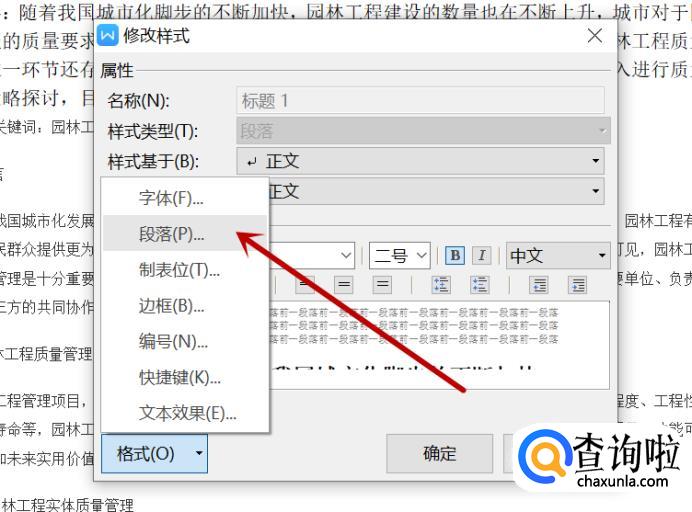Click the 确定 button
Screen dimensions: 692x512
tap(440, 454)
